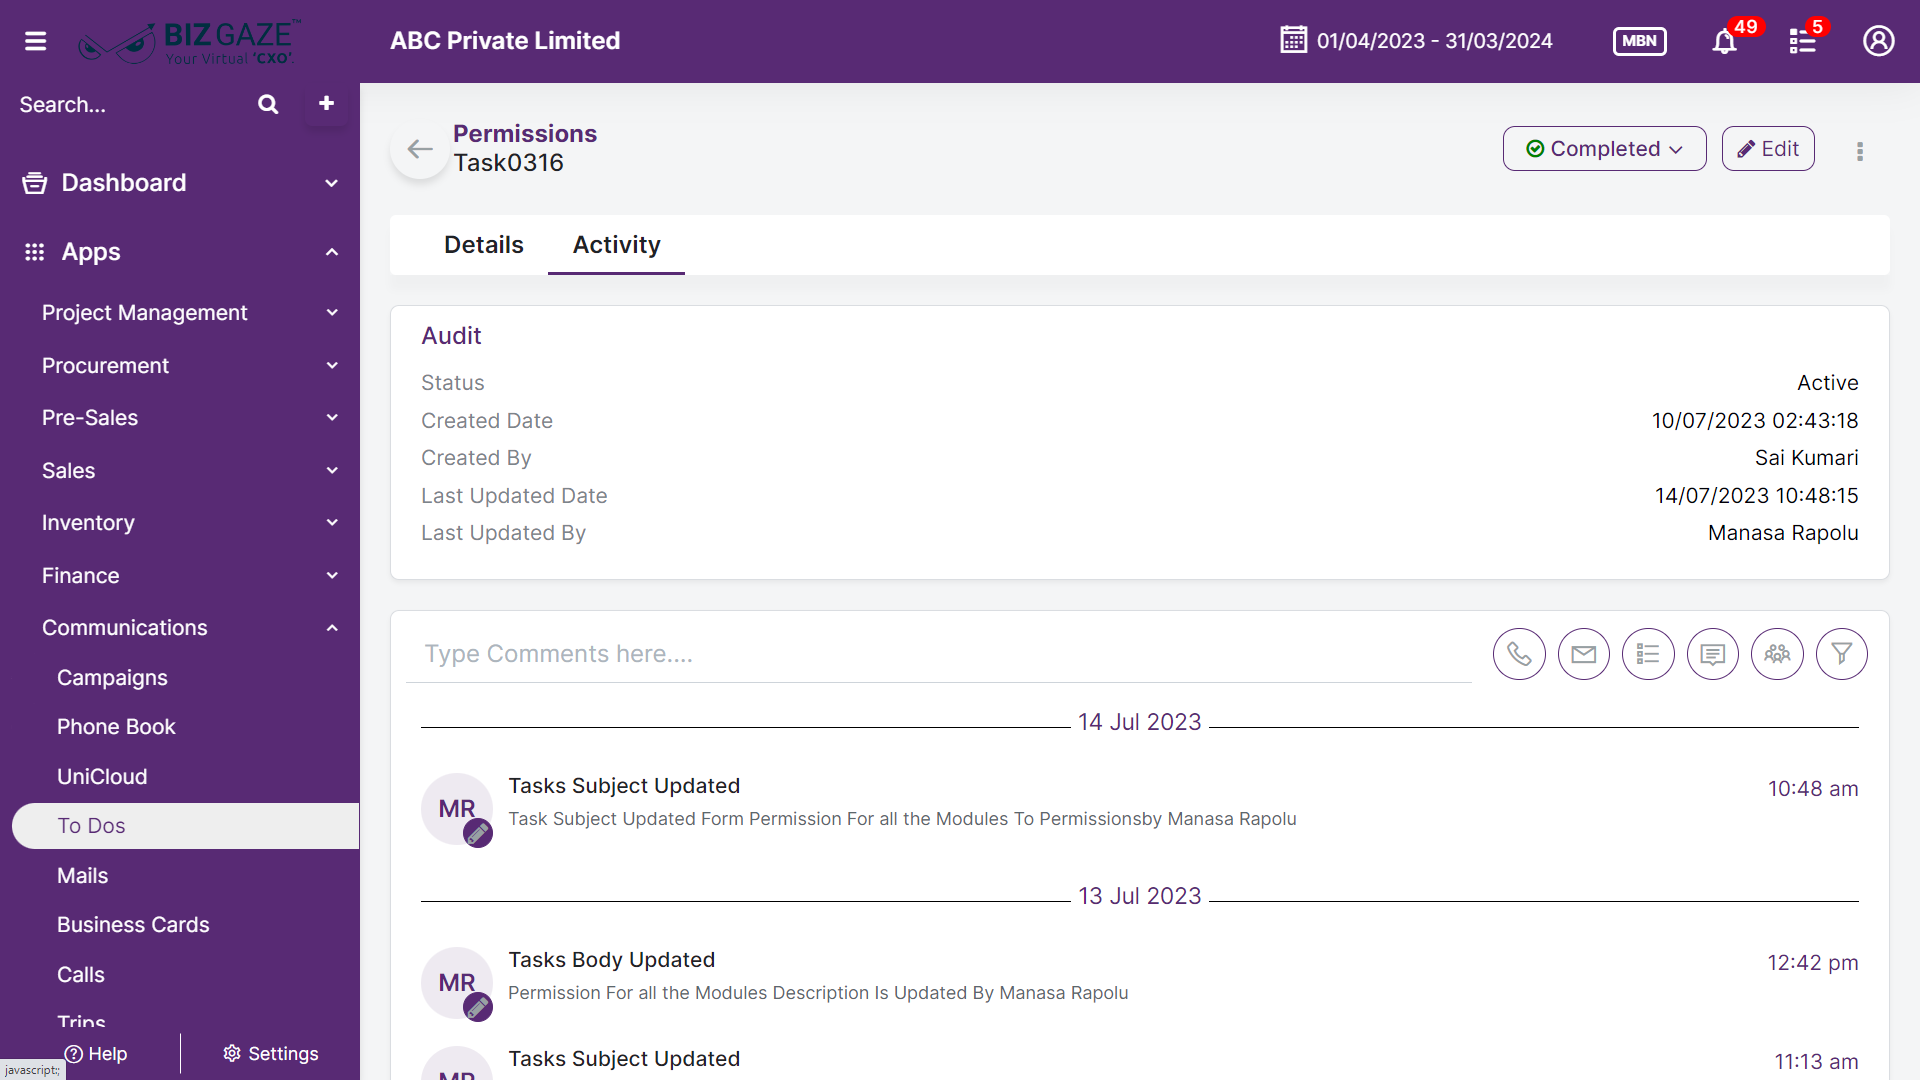Screen dimensions: 1920x1080
Task: Click the meeting group activity icon
Action: (x=1777, y=654)
